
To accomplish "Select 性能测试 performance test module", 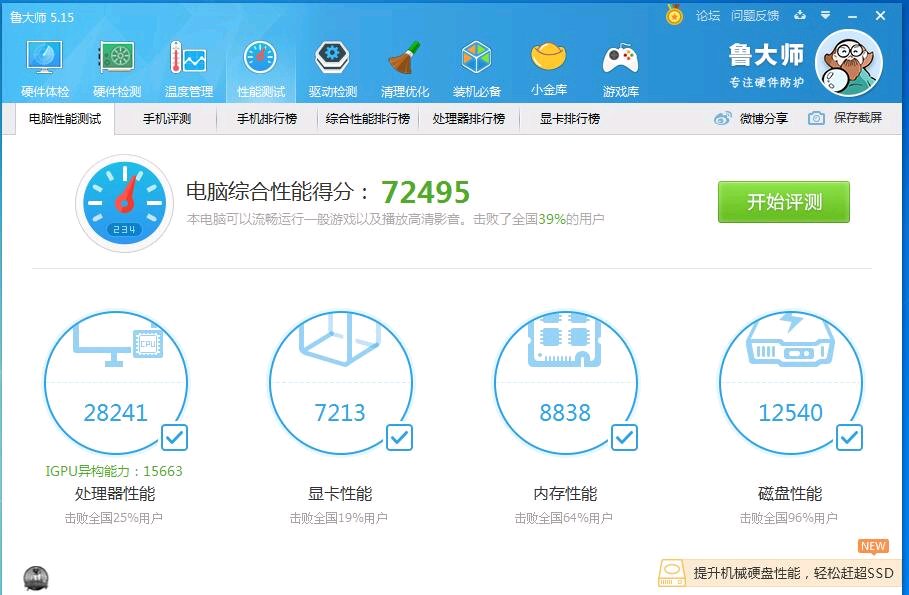I will click(x=260, y=70).
